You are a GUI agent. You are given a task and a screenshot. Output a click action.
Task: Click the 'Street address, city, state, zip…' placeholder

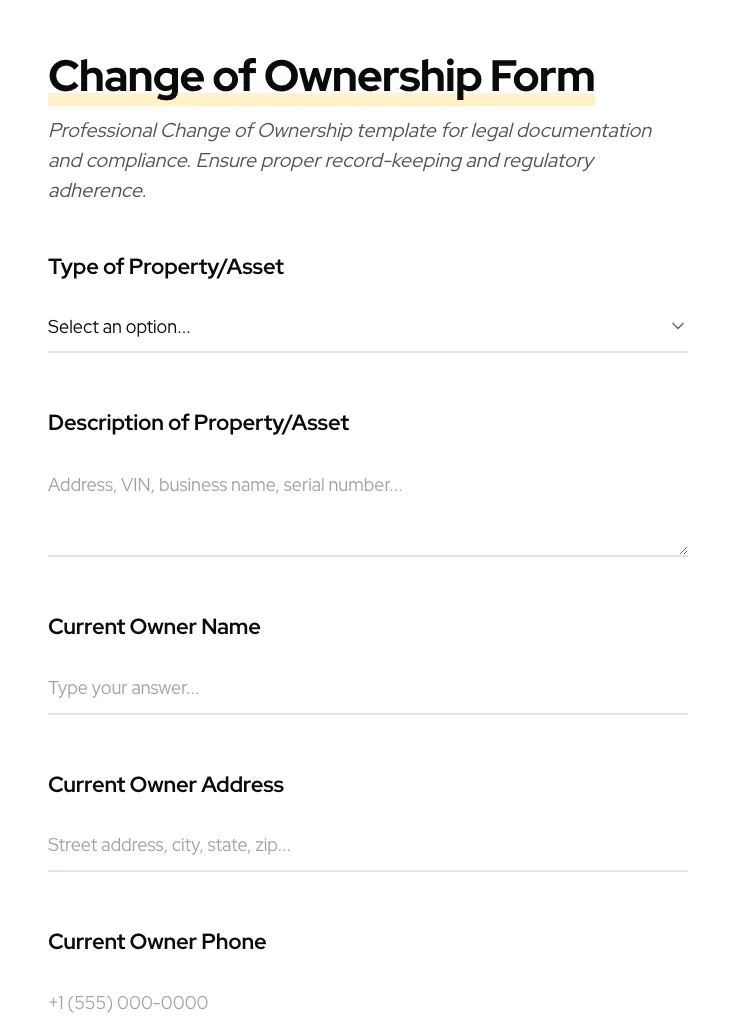pyautogui.click(x=169, y=845)
